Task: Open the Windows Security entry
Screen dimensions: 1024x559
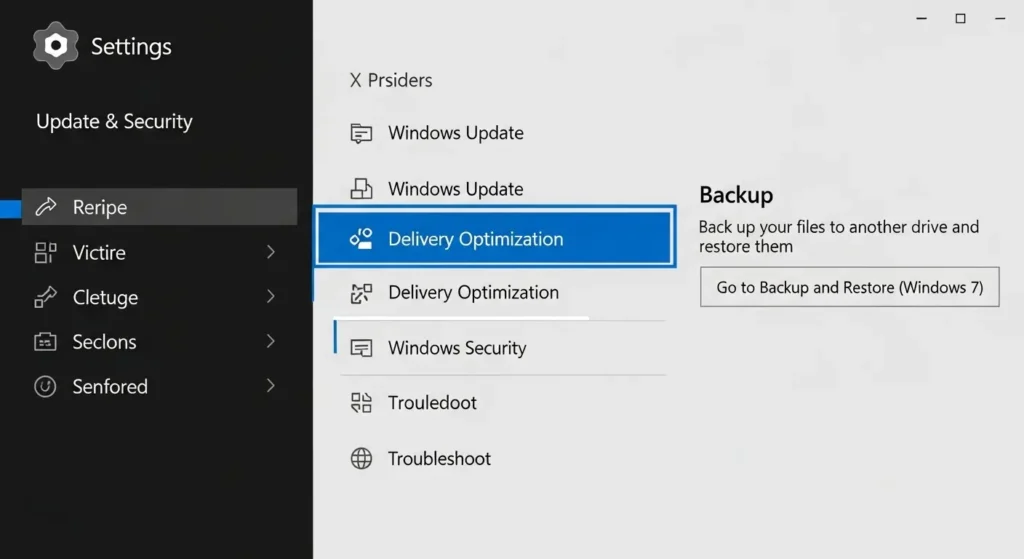Action: point(503,348)
